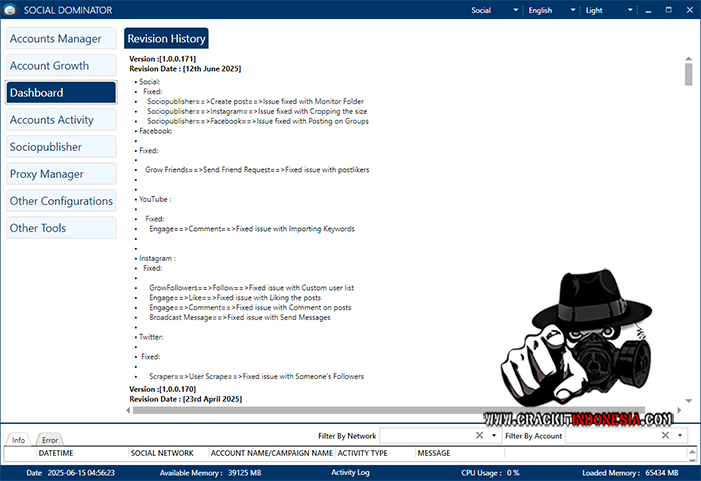
Task: Switch to the Info log tab
Action: (x=18, y=440)
